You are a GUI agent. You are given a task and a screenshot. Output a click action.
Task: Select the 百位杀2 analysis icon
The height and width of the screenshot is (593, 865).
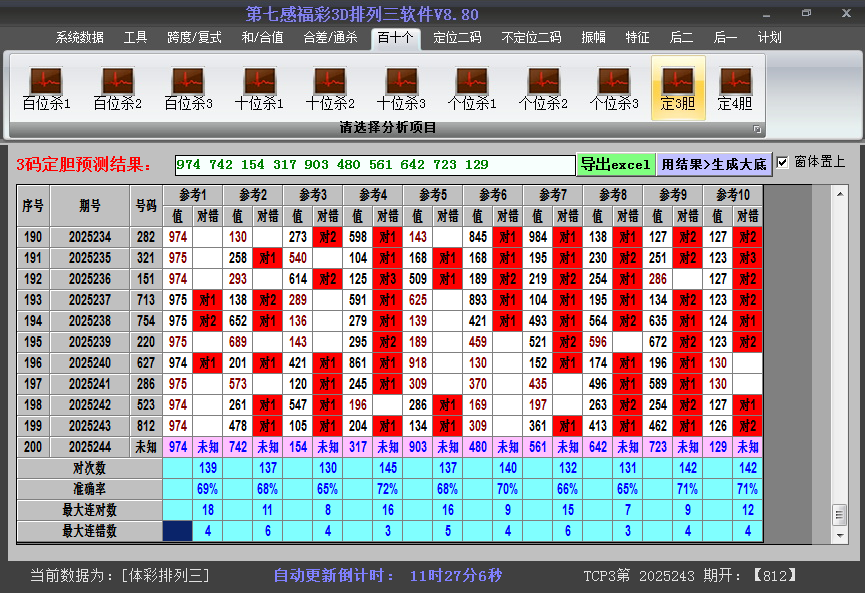click(117, 81)
